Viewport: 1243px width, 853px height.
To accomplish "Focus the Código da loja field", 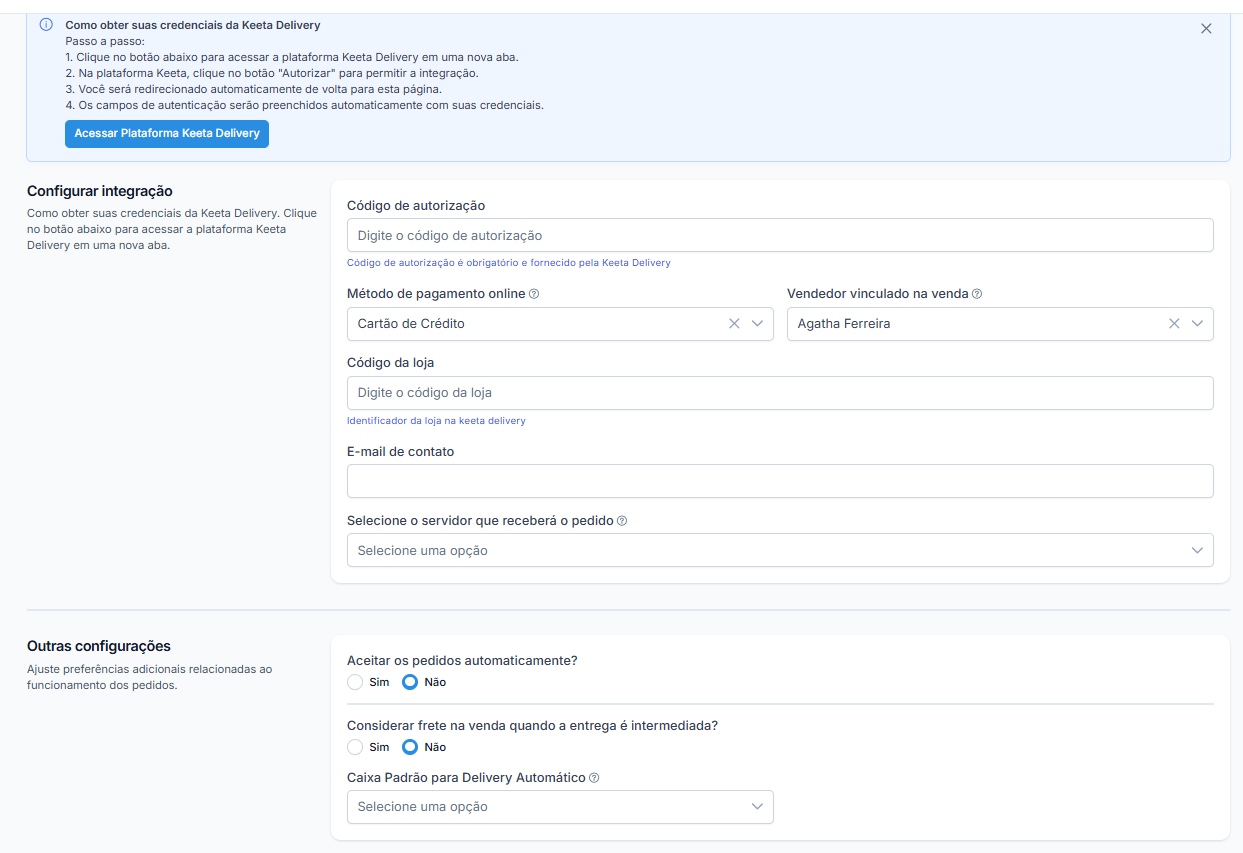I will point(780,393).
